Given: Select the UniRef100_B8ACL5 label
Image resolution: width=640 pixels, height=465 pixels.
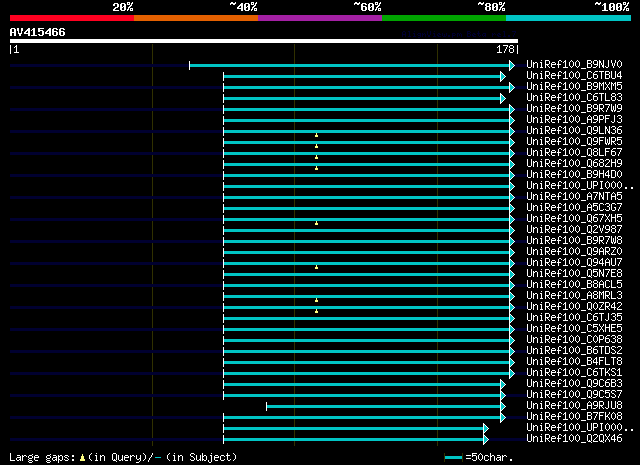Looking at the screenshot, I should 574,285.
